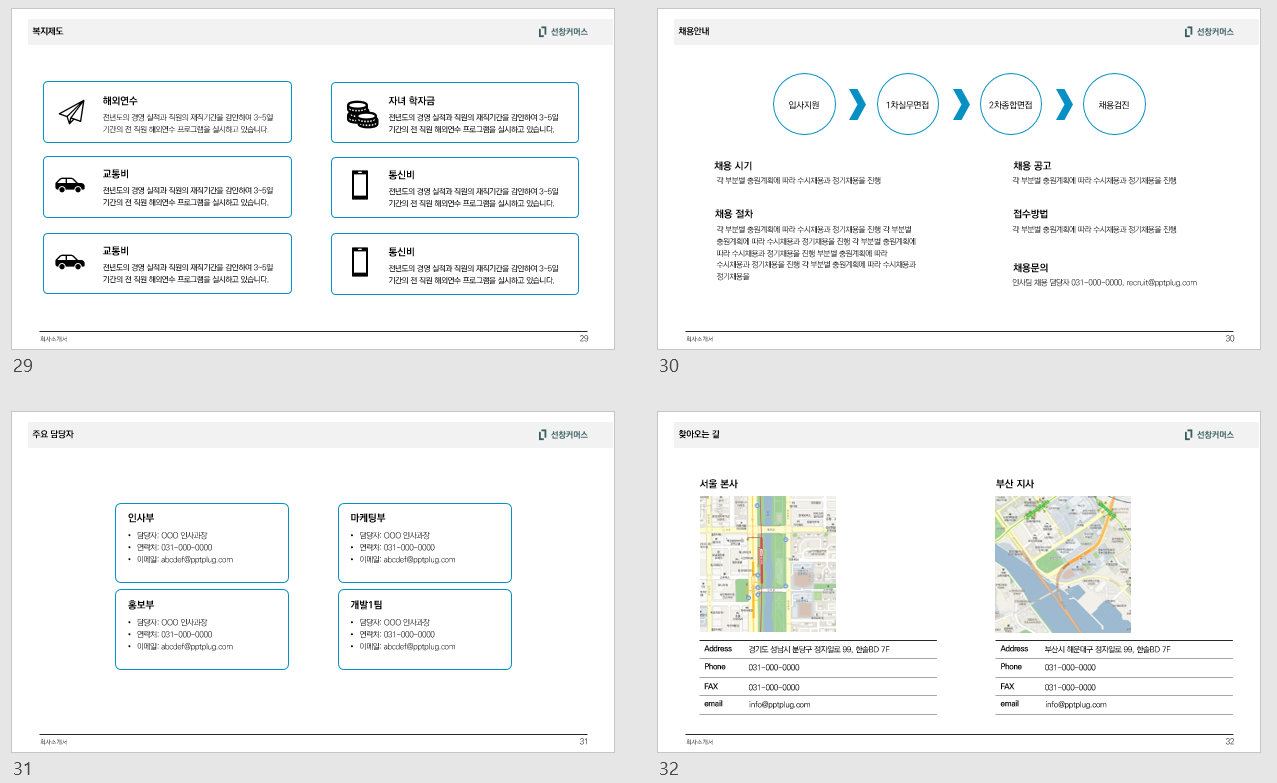Click the 부산시 해운대구 address line

[x=1108, y=650]
